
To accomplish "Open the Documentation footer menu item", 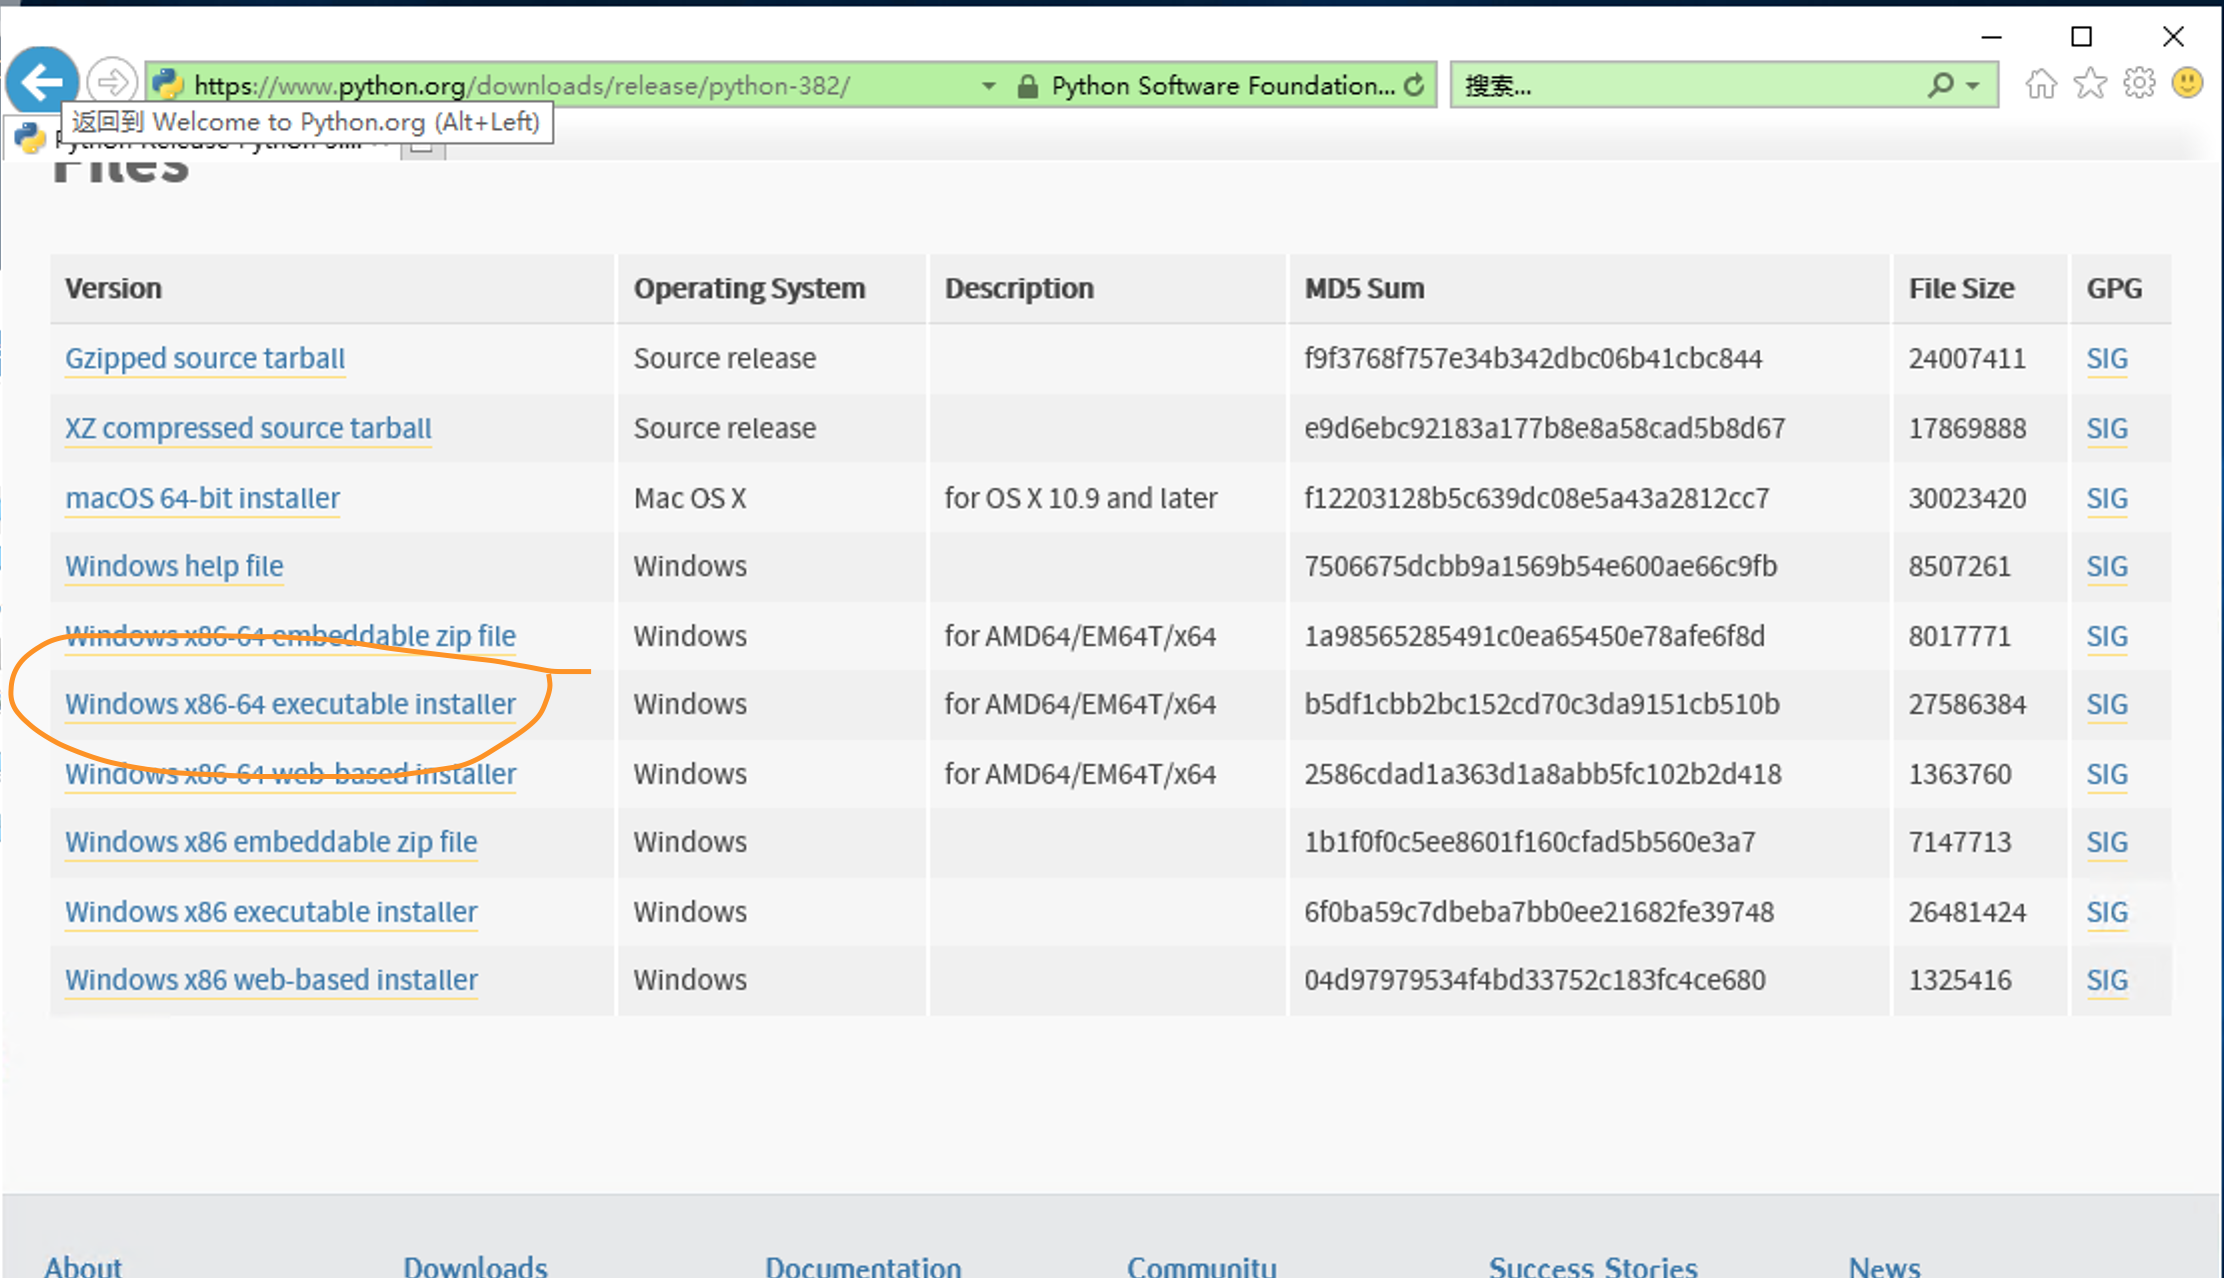I will (862, 1266).
